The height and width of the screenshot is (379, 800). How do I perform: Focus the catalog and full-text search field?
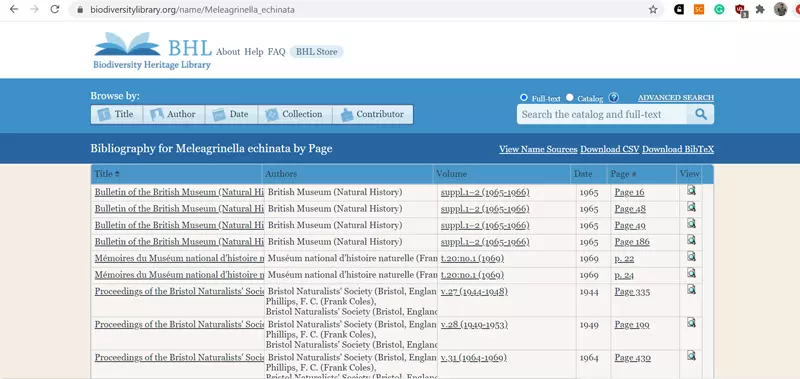point(602,114)
